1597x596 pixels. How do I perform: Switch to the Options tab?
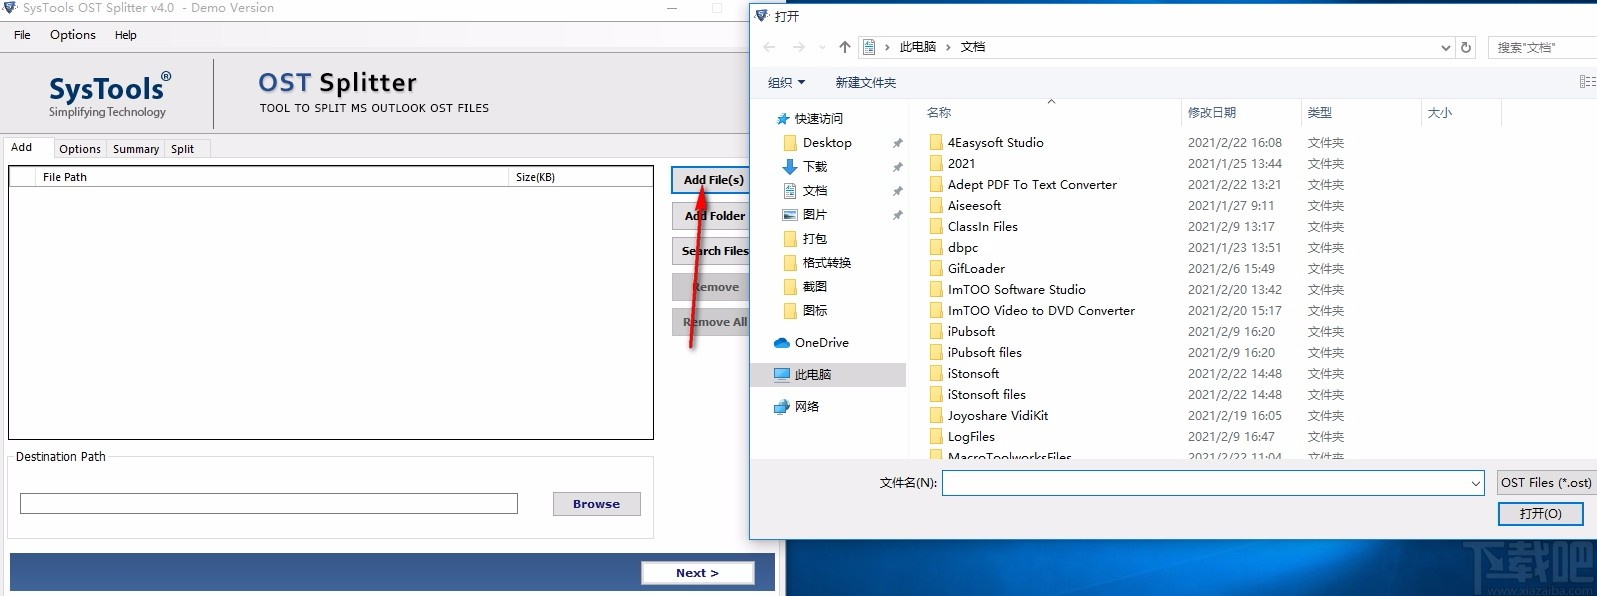pos(80,149)
